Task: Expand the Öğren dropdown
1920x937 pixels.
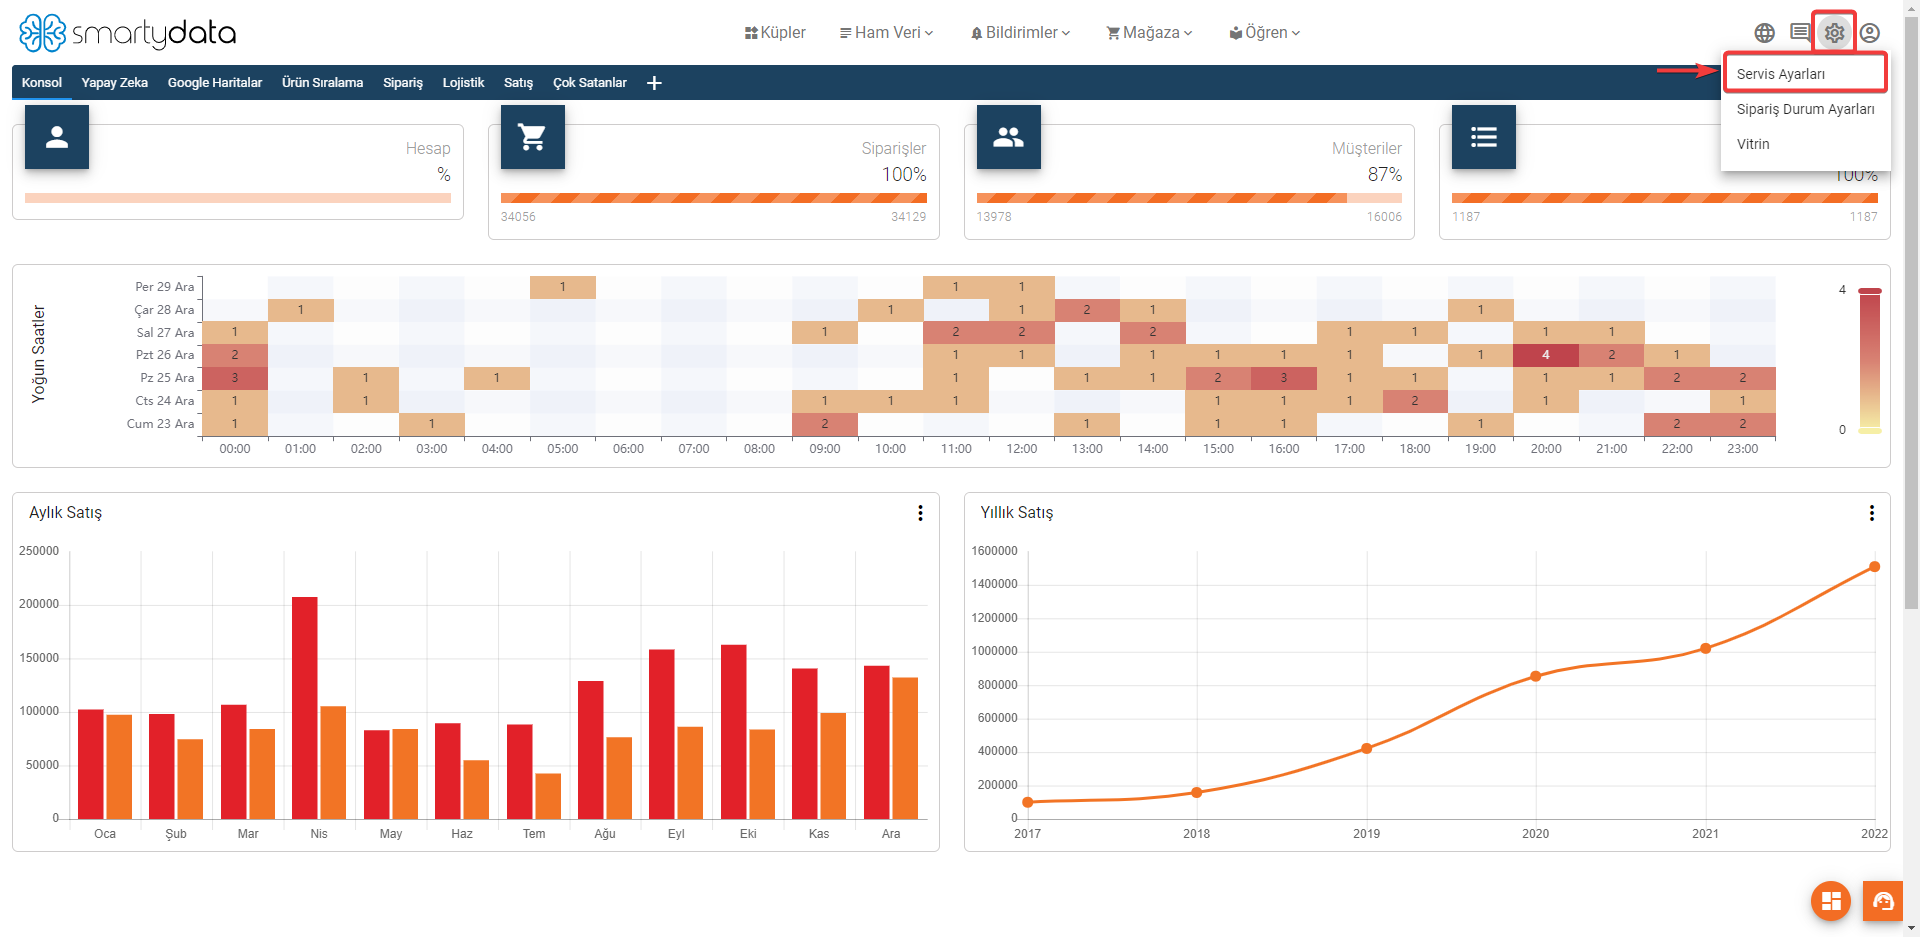Action: point(1265,33)
